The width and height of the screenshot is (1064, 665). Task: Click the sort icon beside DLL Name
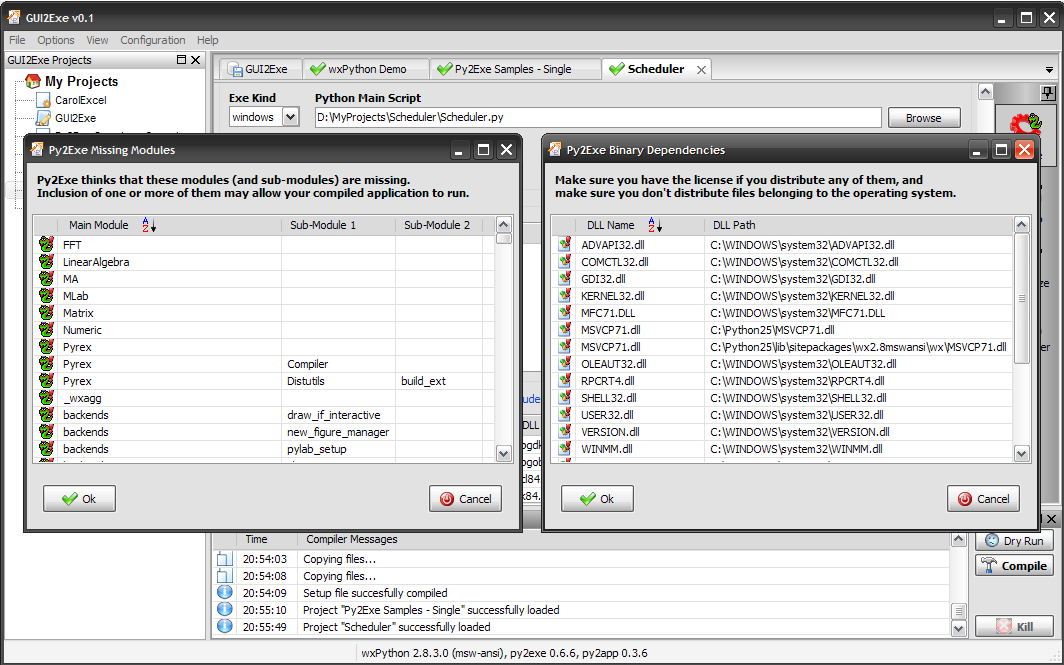tap(656, 225)
